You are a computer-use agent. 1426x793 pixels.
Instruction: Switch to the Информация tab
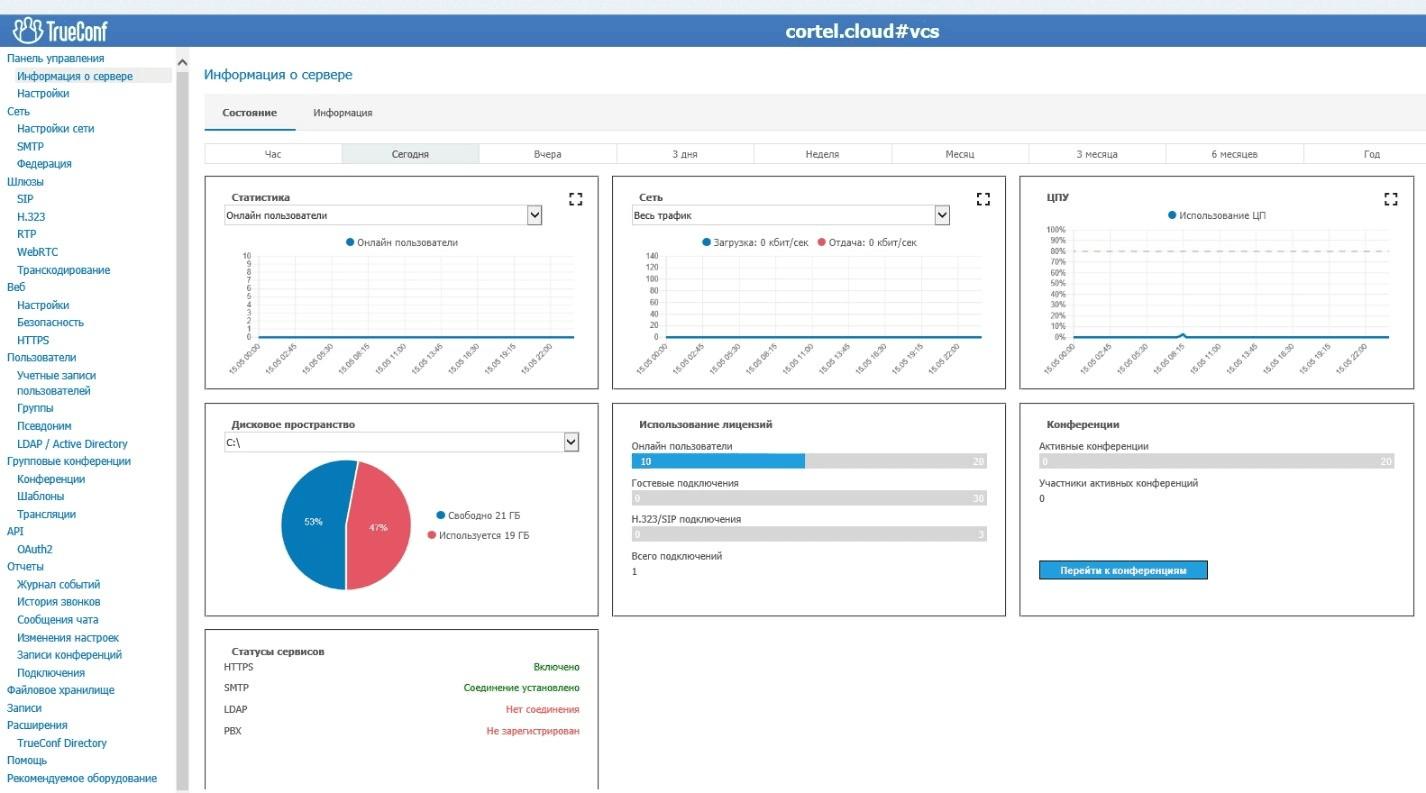pos(343,113)
